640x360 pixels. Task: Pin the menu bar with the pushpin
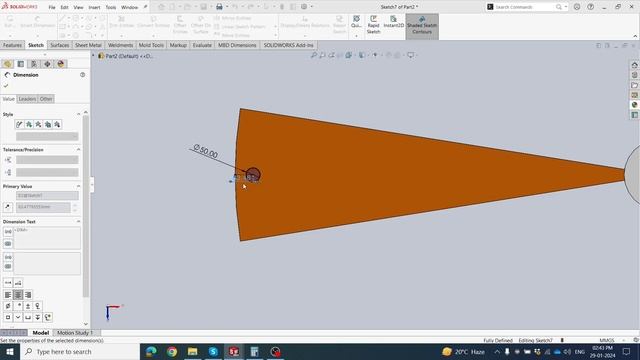(x=145, y=7)
